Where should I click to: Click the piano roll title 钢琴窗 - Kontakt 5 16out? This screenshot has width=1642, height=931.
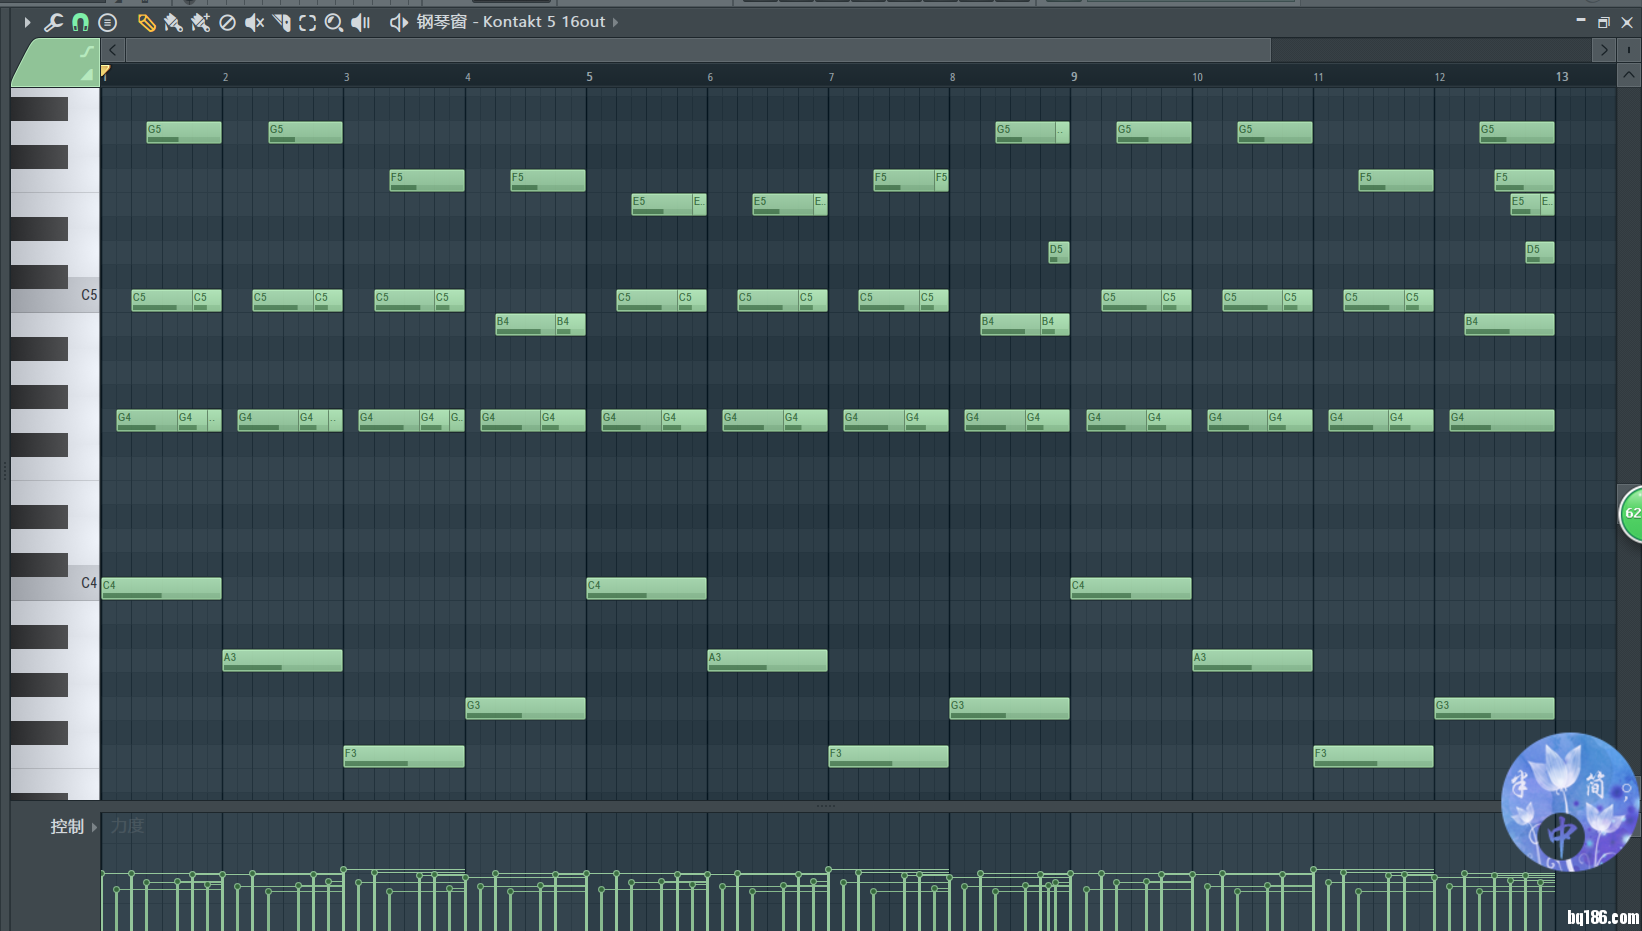tap(511, 22)
